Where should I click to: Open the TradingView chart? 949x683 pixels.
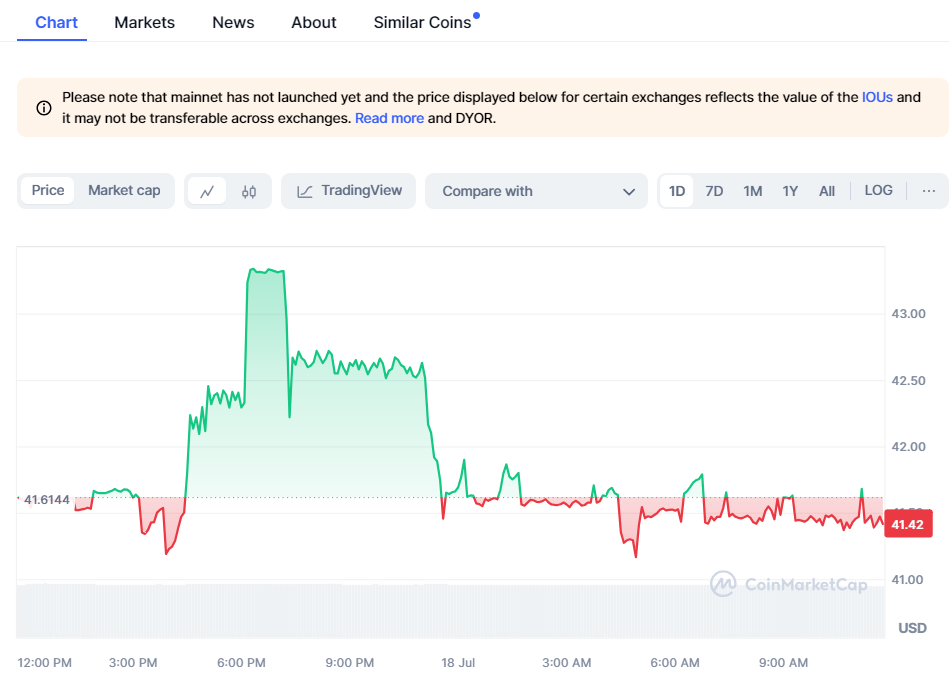349,191
